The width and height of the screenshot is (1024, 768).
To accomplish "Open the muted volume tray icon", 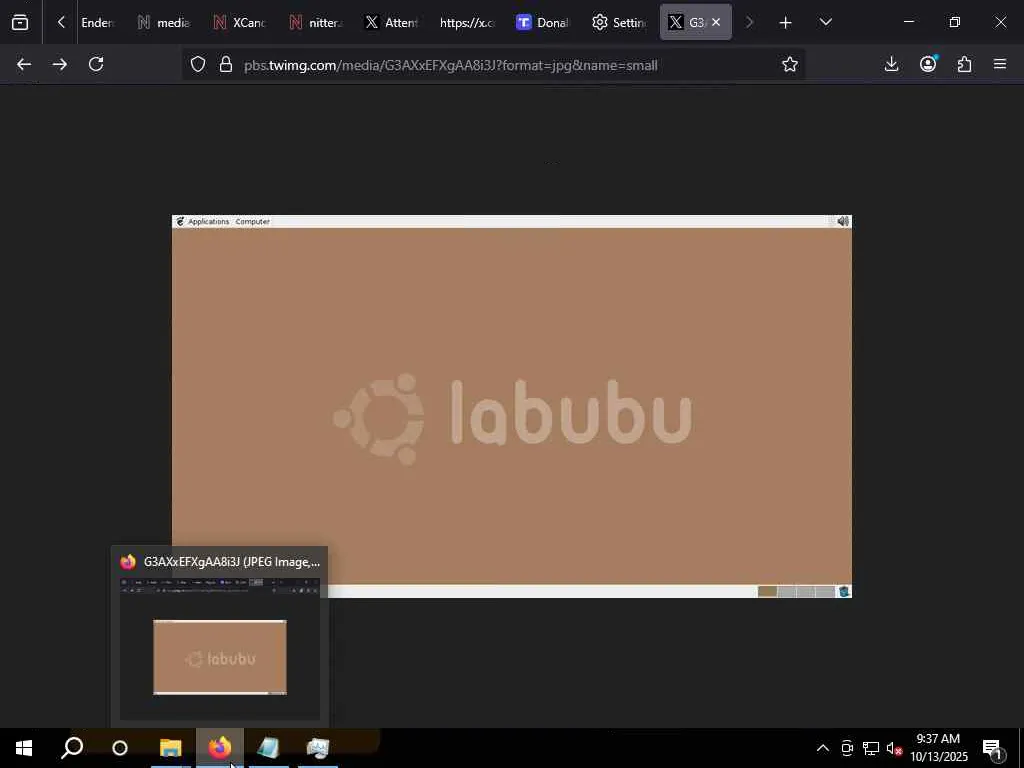I will 894,748.
